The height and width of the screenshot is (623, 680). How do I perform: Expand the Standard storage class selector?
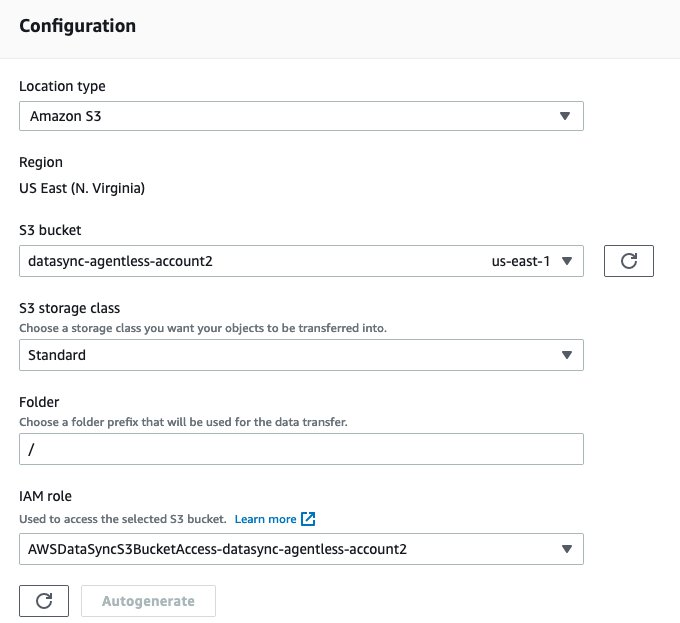[x=300, y=355]
